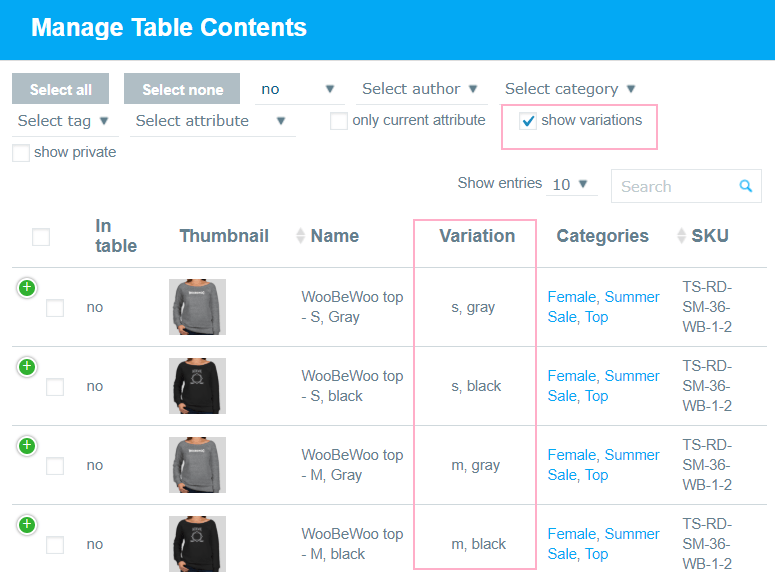
Task: Click product name 'WooBeWoo top - M, black'
Action: point(352,544)
